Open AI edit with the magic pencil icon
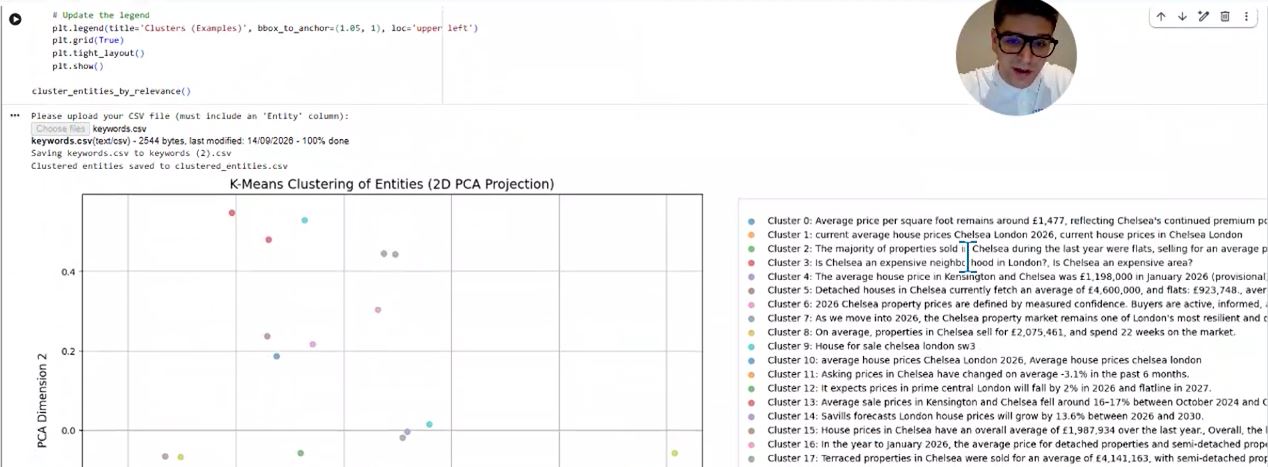 (1204, 17)
